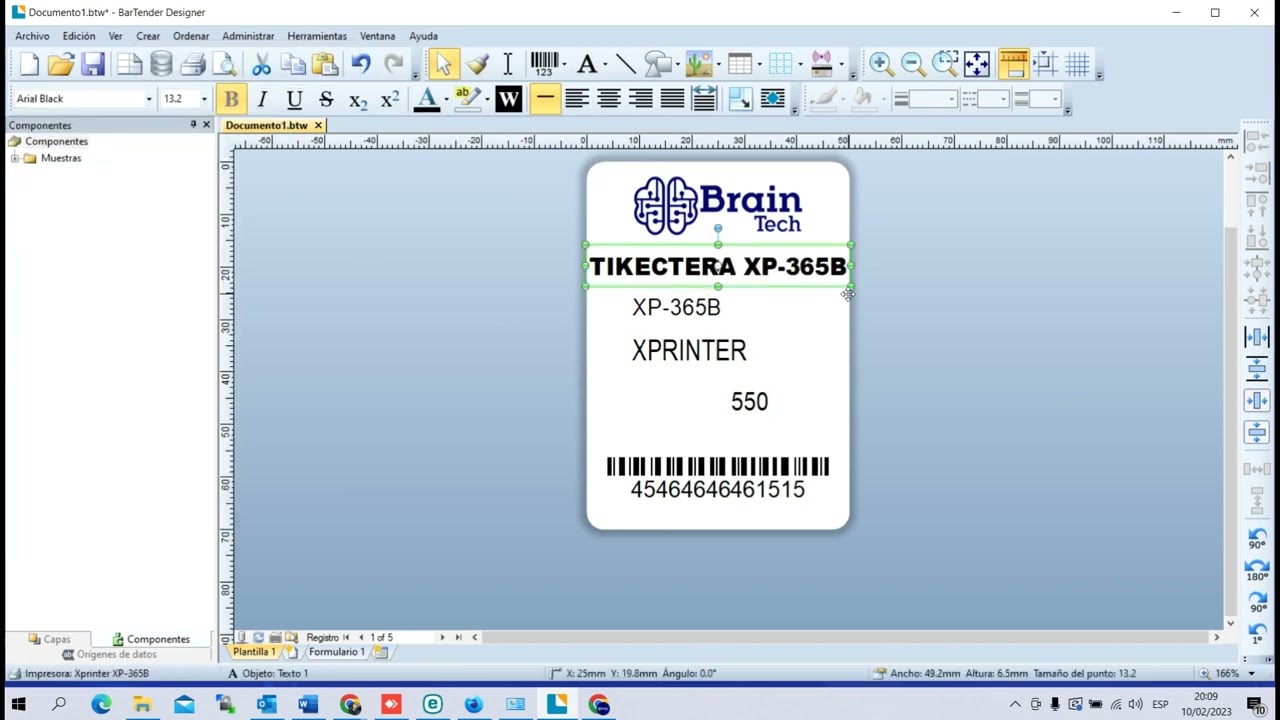The width and height of the screenshot is (1280, 720).
Task: Fit label to window zoom icon
Action: click(x=977, y=65)
